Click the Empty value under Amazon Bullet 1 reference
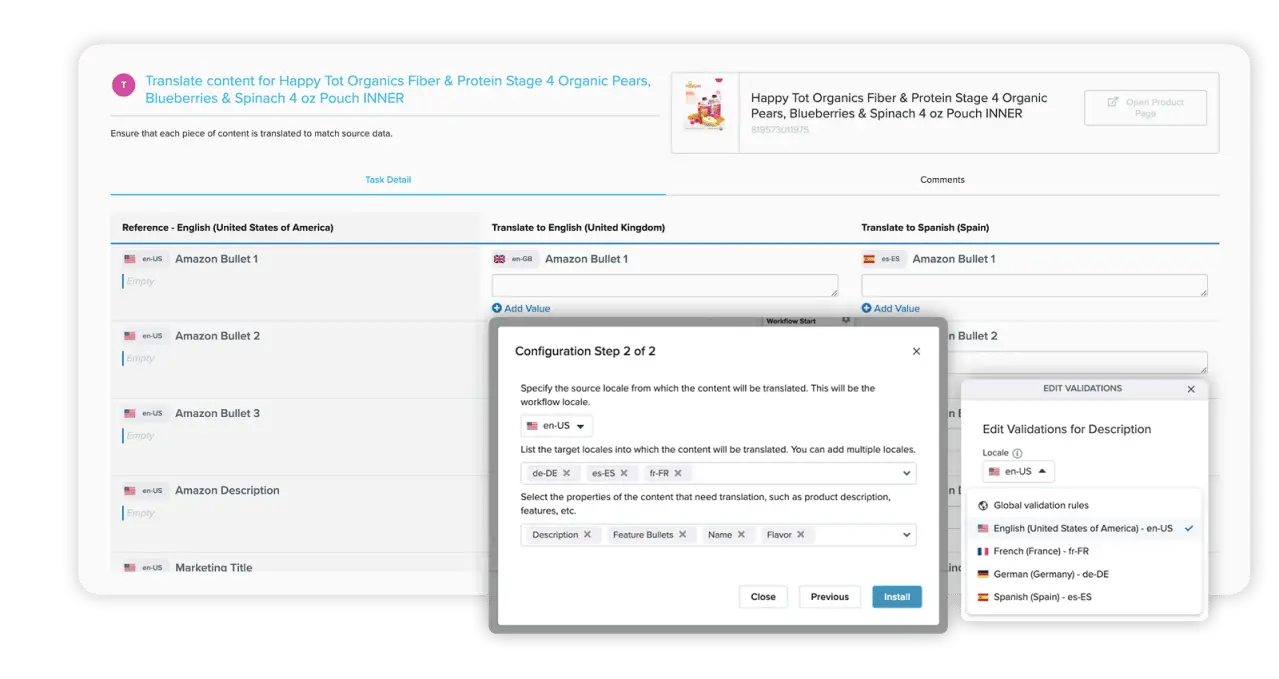Image resolution: width=1279 pixels, height=679 pixels. click(140, 282)
